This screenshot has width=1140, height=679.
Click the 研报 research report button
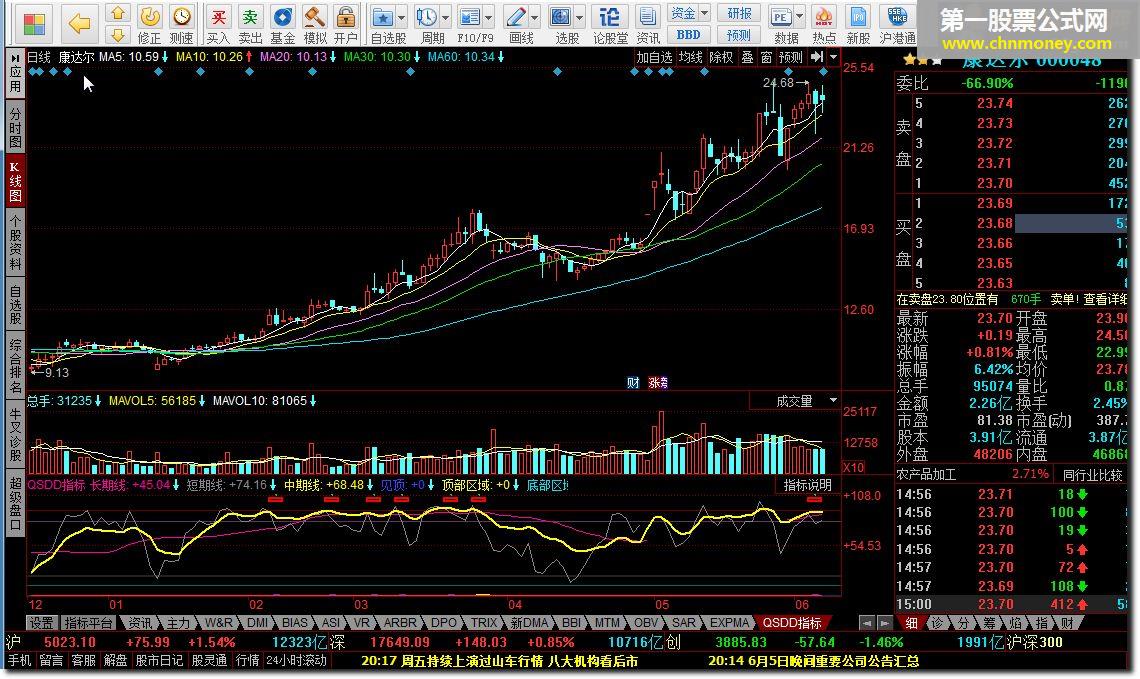point(739,14)
